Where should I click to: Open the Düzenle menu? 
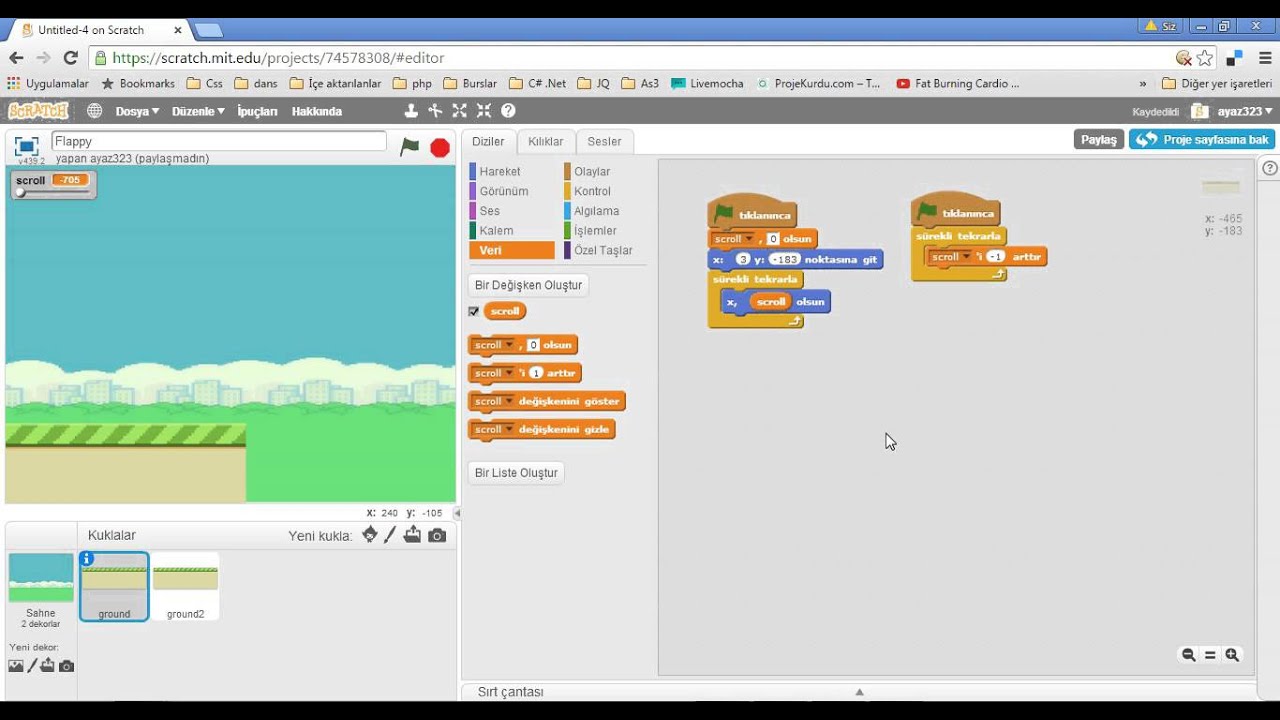[x=198, y=111]
